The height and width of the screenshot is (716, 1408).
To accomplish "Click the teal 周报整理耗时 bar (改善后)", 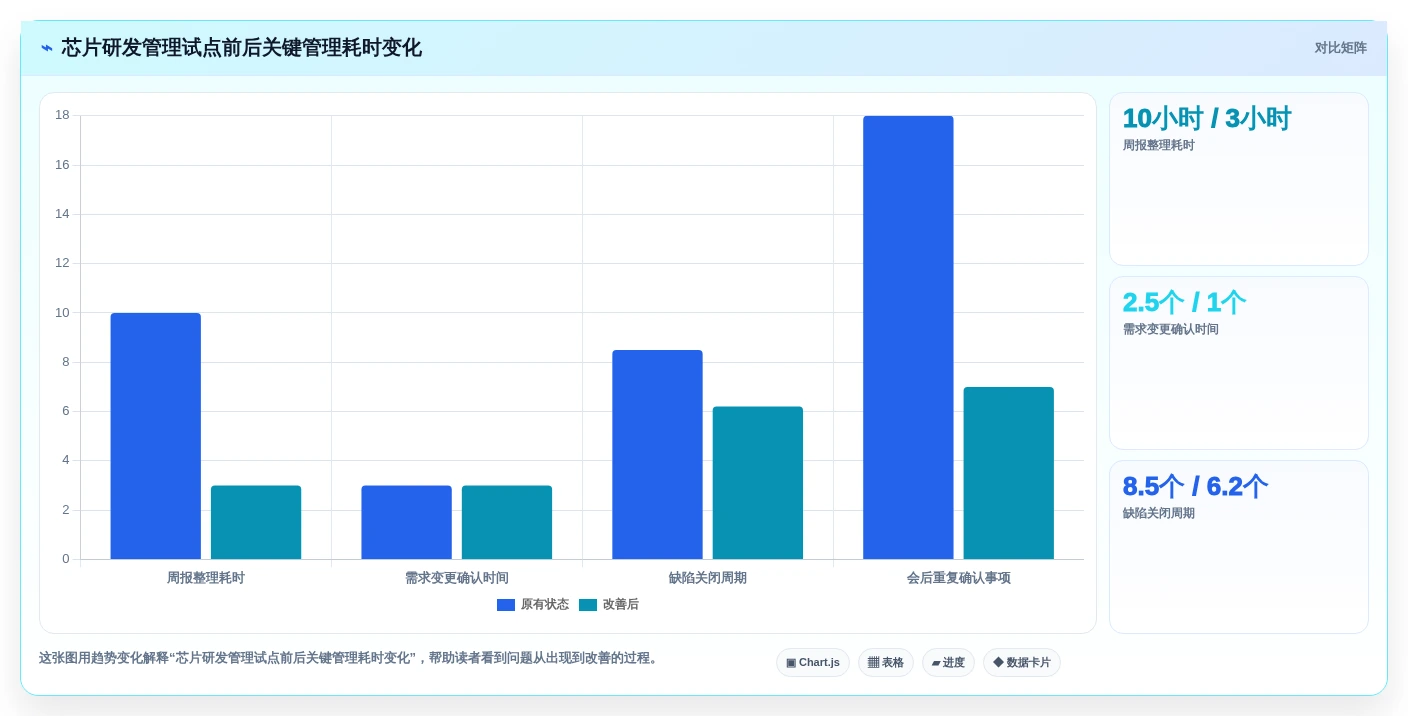I will pos(256,522).
